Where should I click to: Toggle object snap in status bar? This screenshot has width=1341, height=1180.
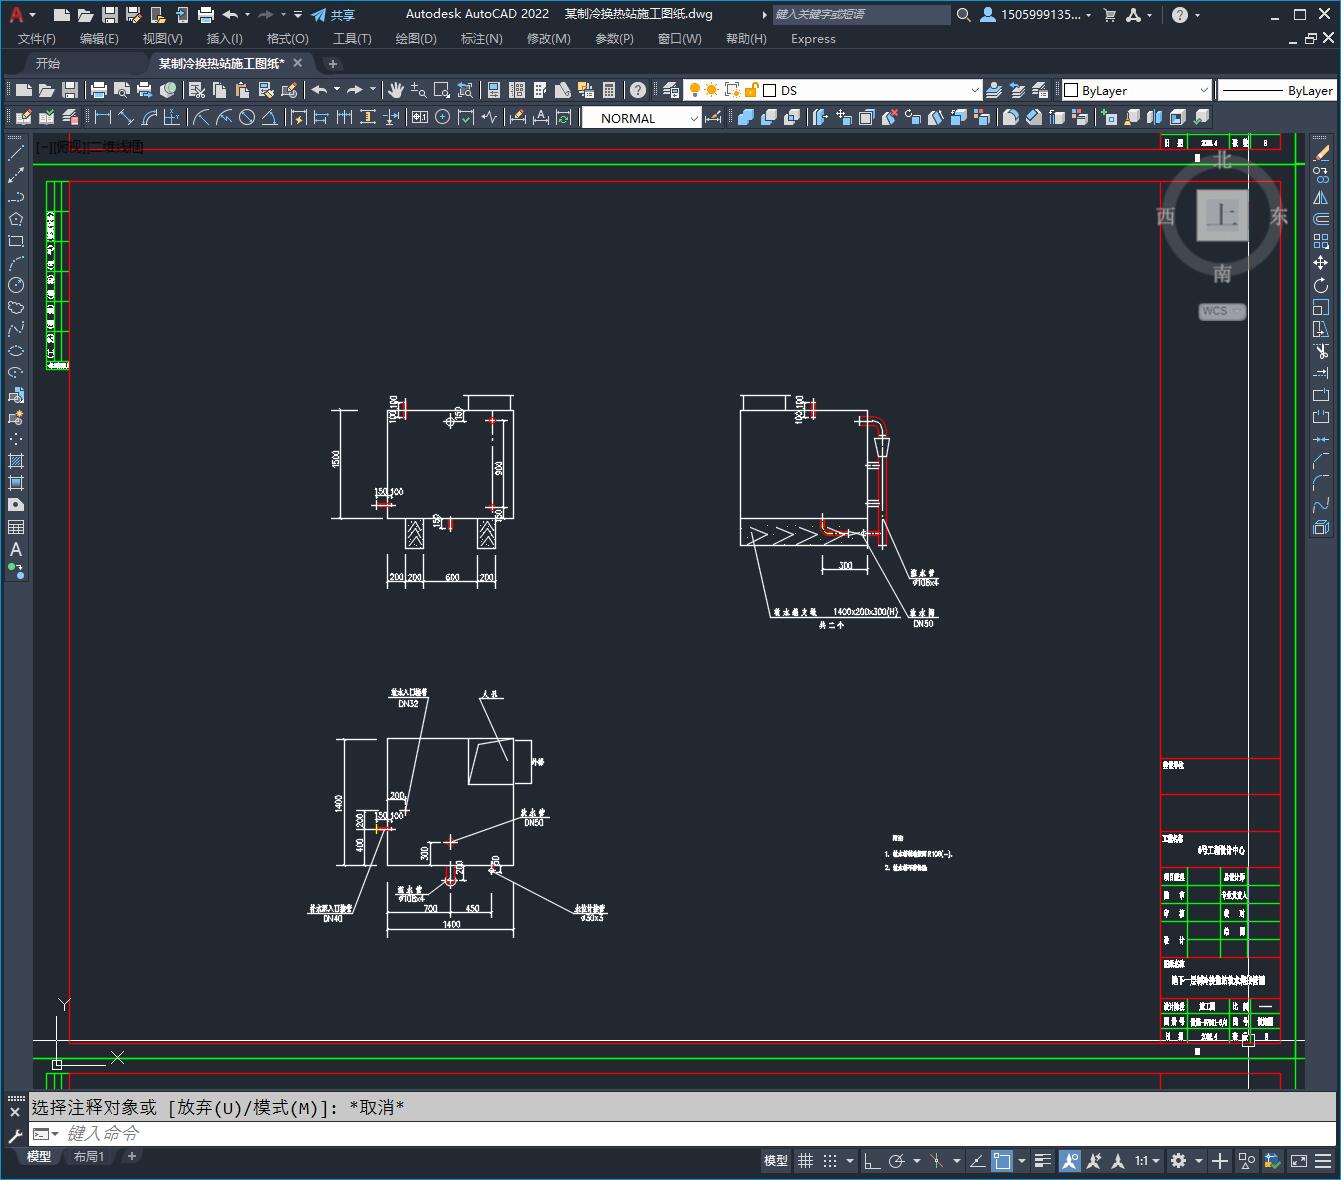[1001, 1161]
